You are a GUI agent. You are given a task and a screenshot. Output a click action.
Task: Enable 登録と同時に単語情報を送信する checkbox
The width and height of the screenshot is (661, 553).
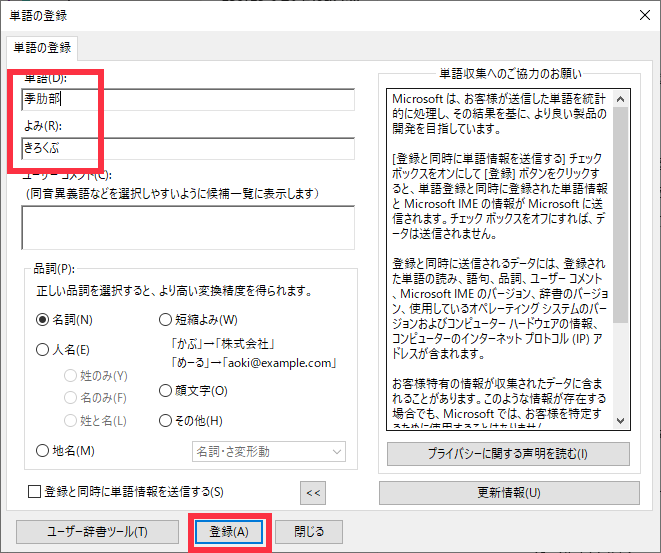click(x=35, y=491)
